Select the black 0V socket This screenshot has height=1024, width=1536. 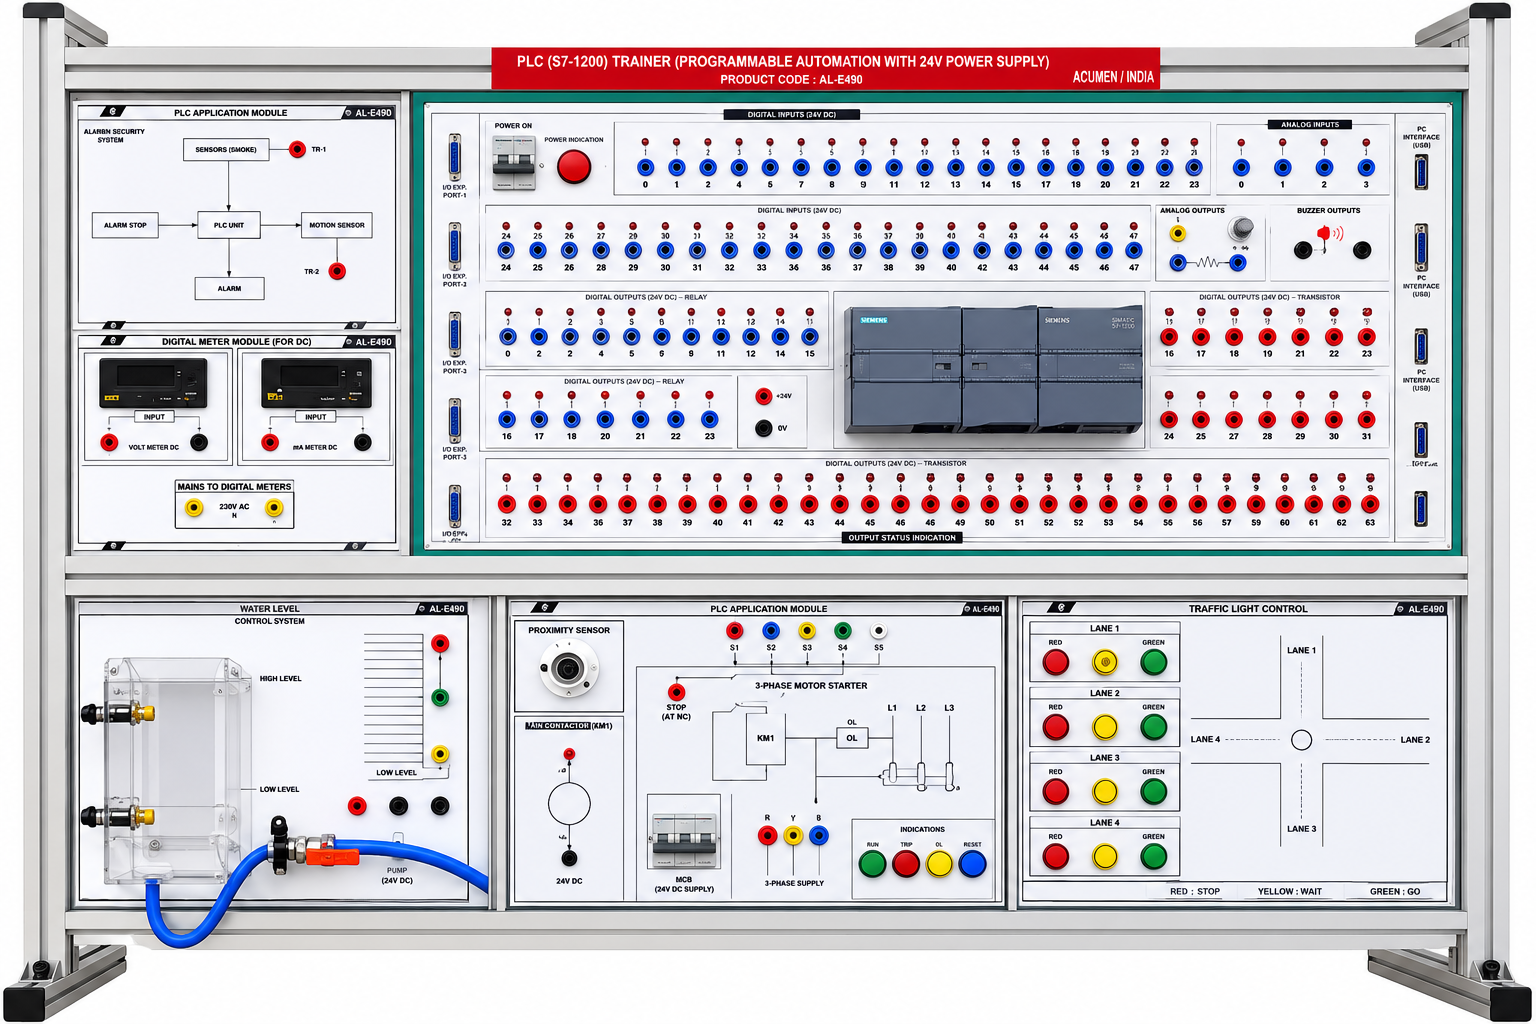pos(764,428)
